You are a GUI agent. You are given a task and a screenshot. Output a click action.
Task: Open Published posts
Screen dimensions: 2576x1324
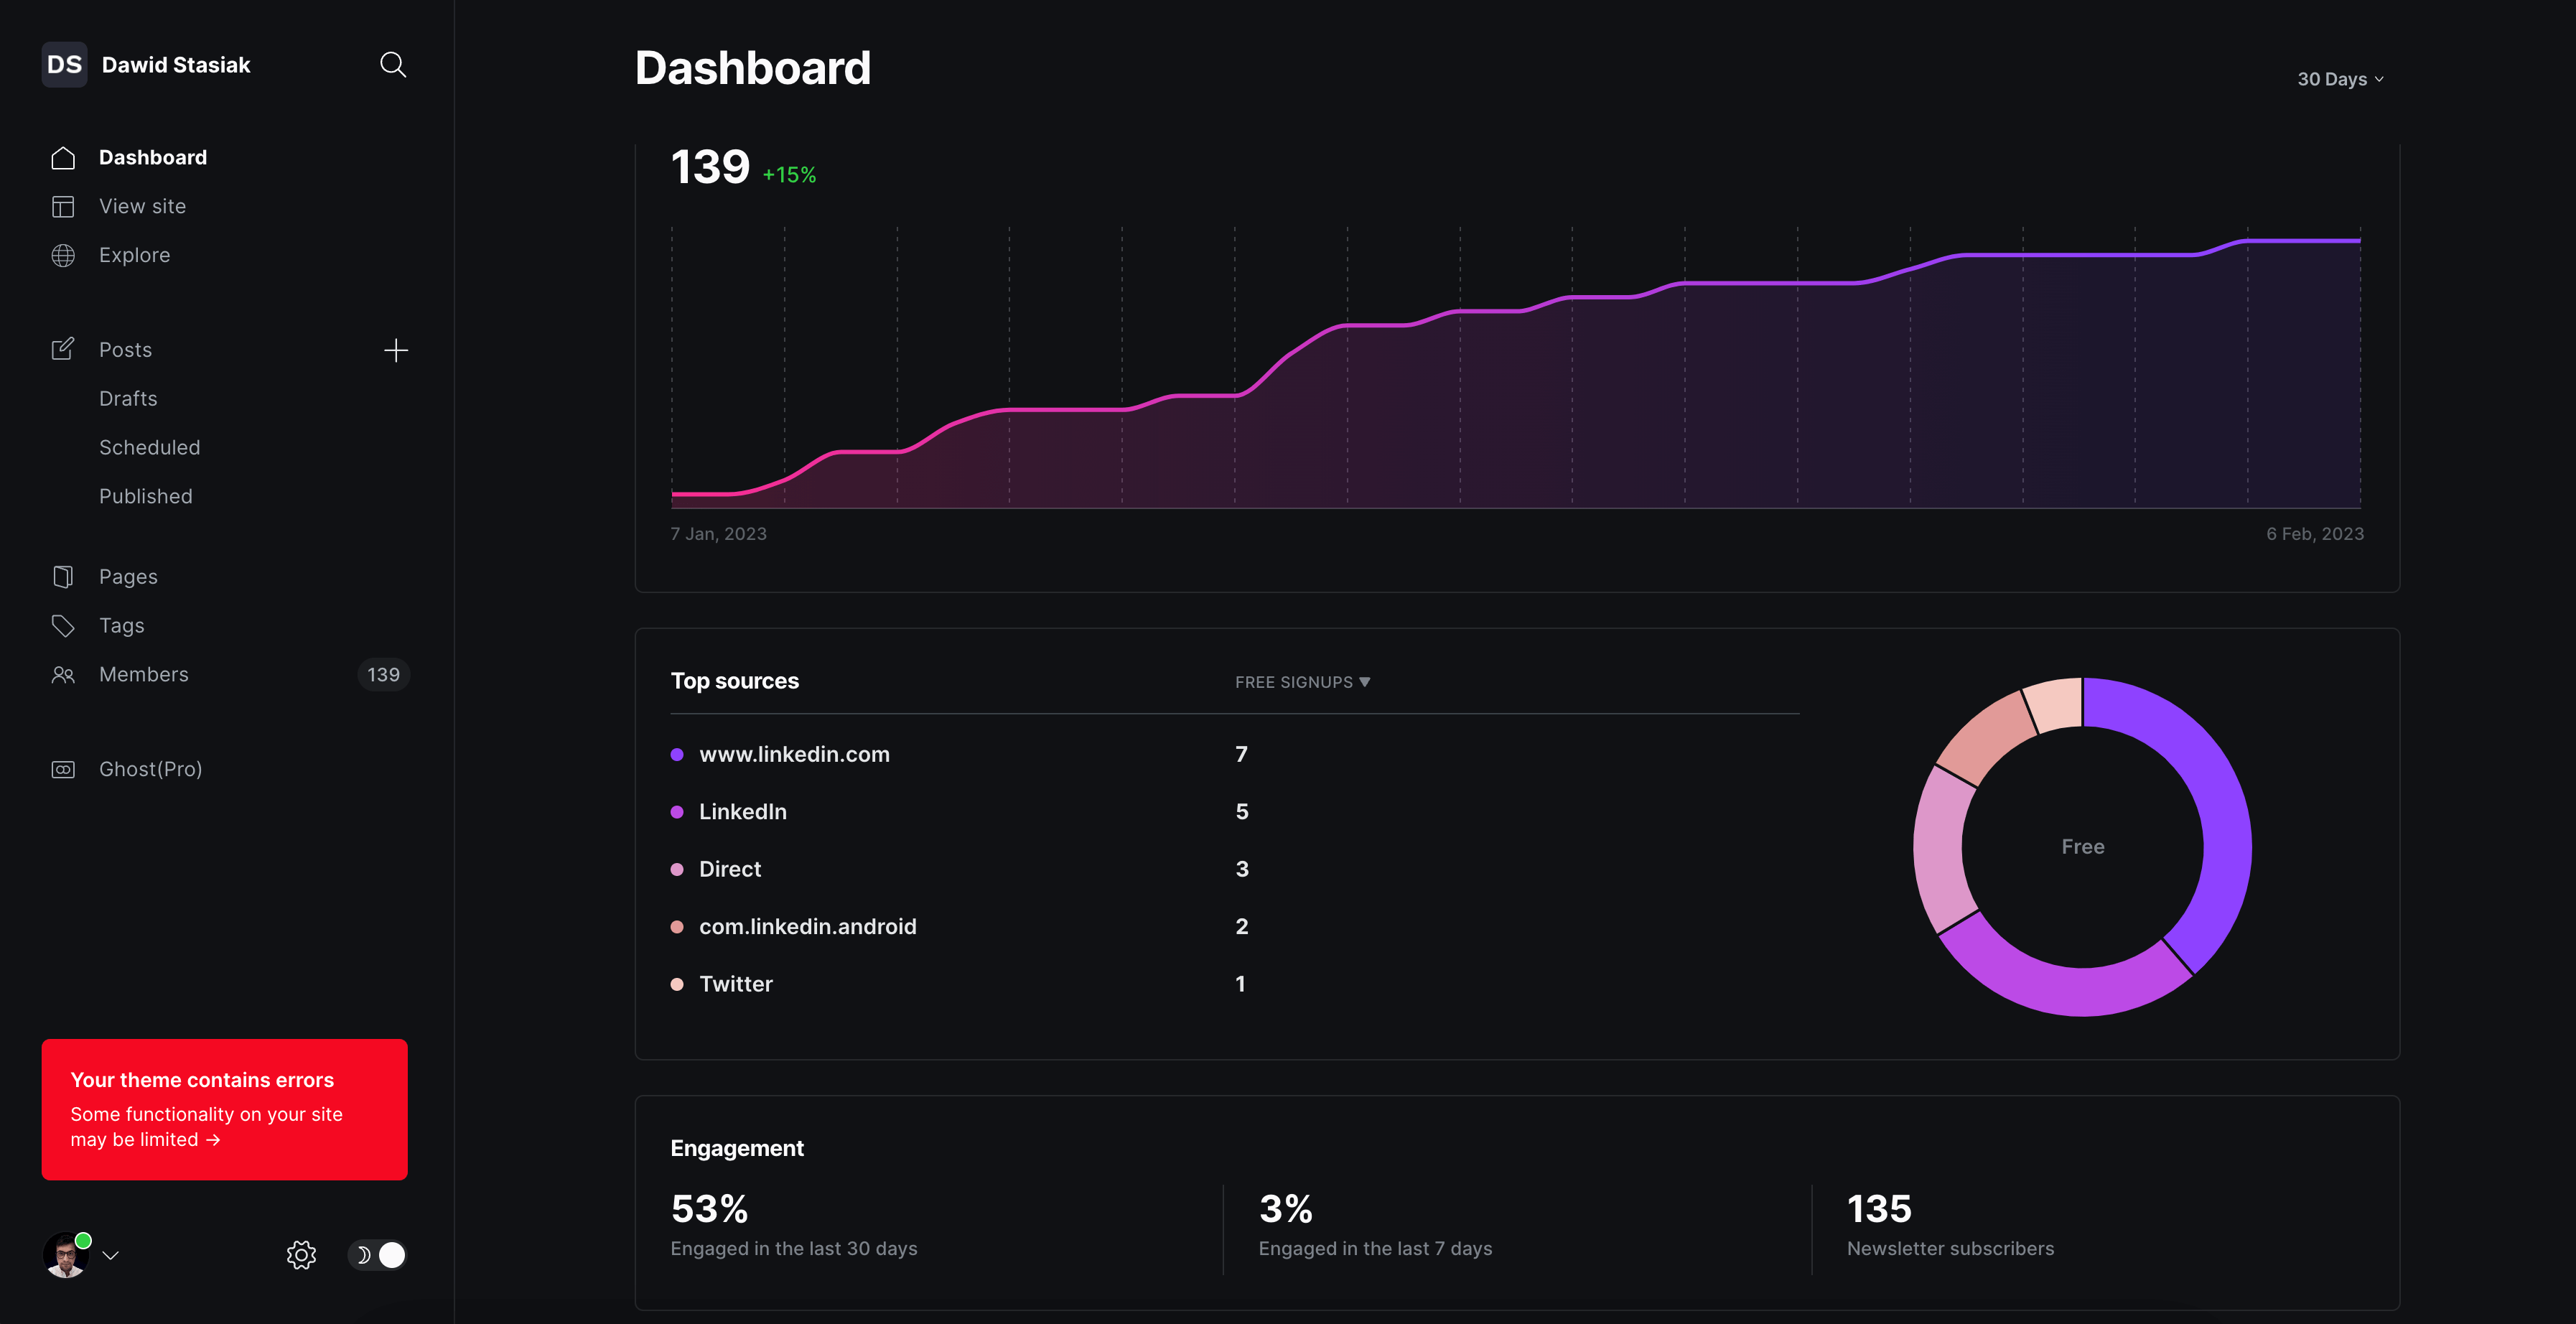pyautogui.click(x=145, y=497)
